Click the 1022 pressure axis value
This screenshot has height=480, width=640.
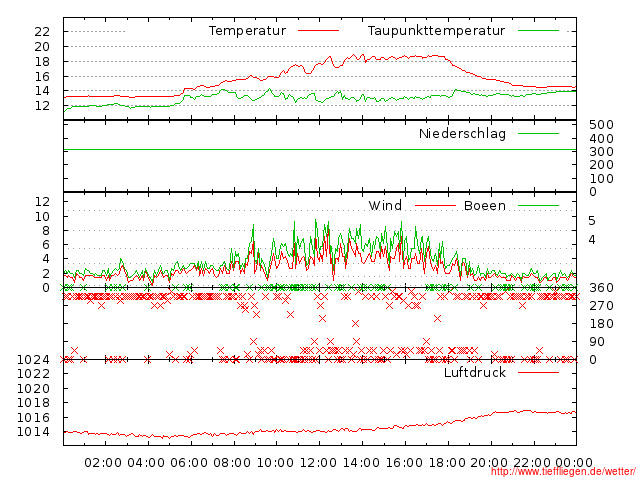click(x=33, y=373)
